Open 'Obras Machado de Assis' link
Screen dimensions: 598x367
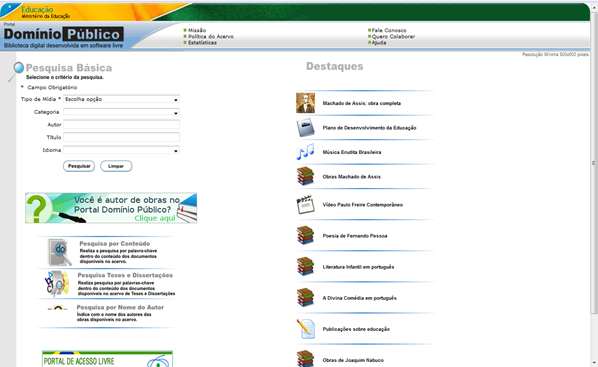[x=351, y=177]
